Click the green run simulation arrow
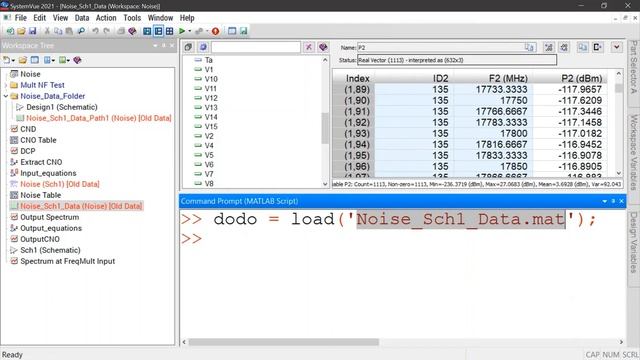640x360 pixels. pos(182,31)
